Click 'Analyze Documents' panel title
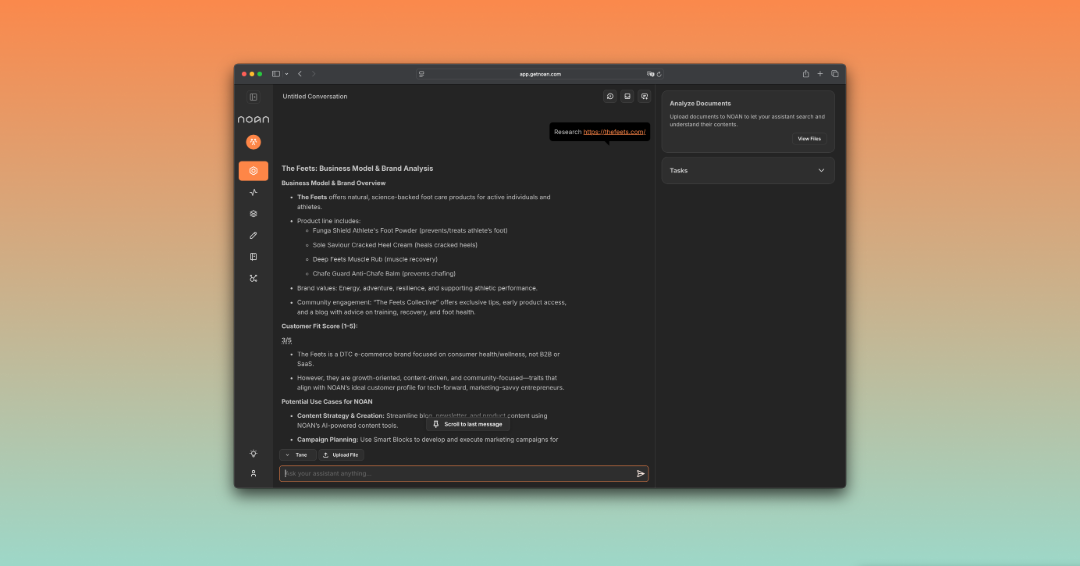Image resolution: width=1080 pixels, height=566 pixels. tap(700, 103)
